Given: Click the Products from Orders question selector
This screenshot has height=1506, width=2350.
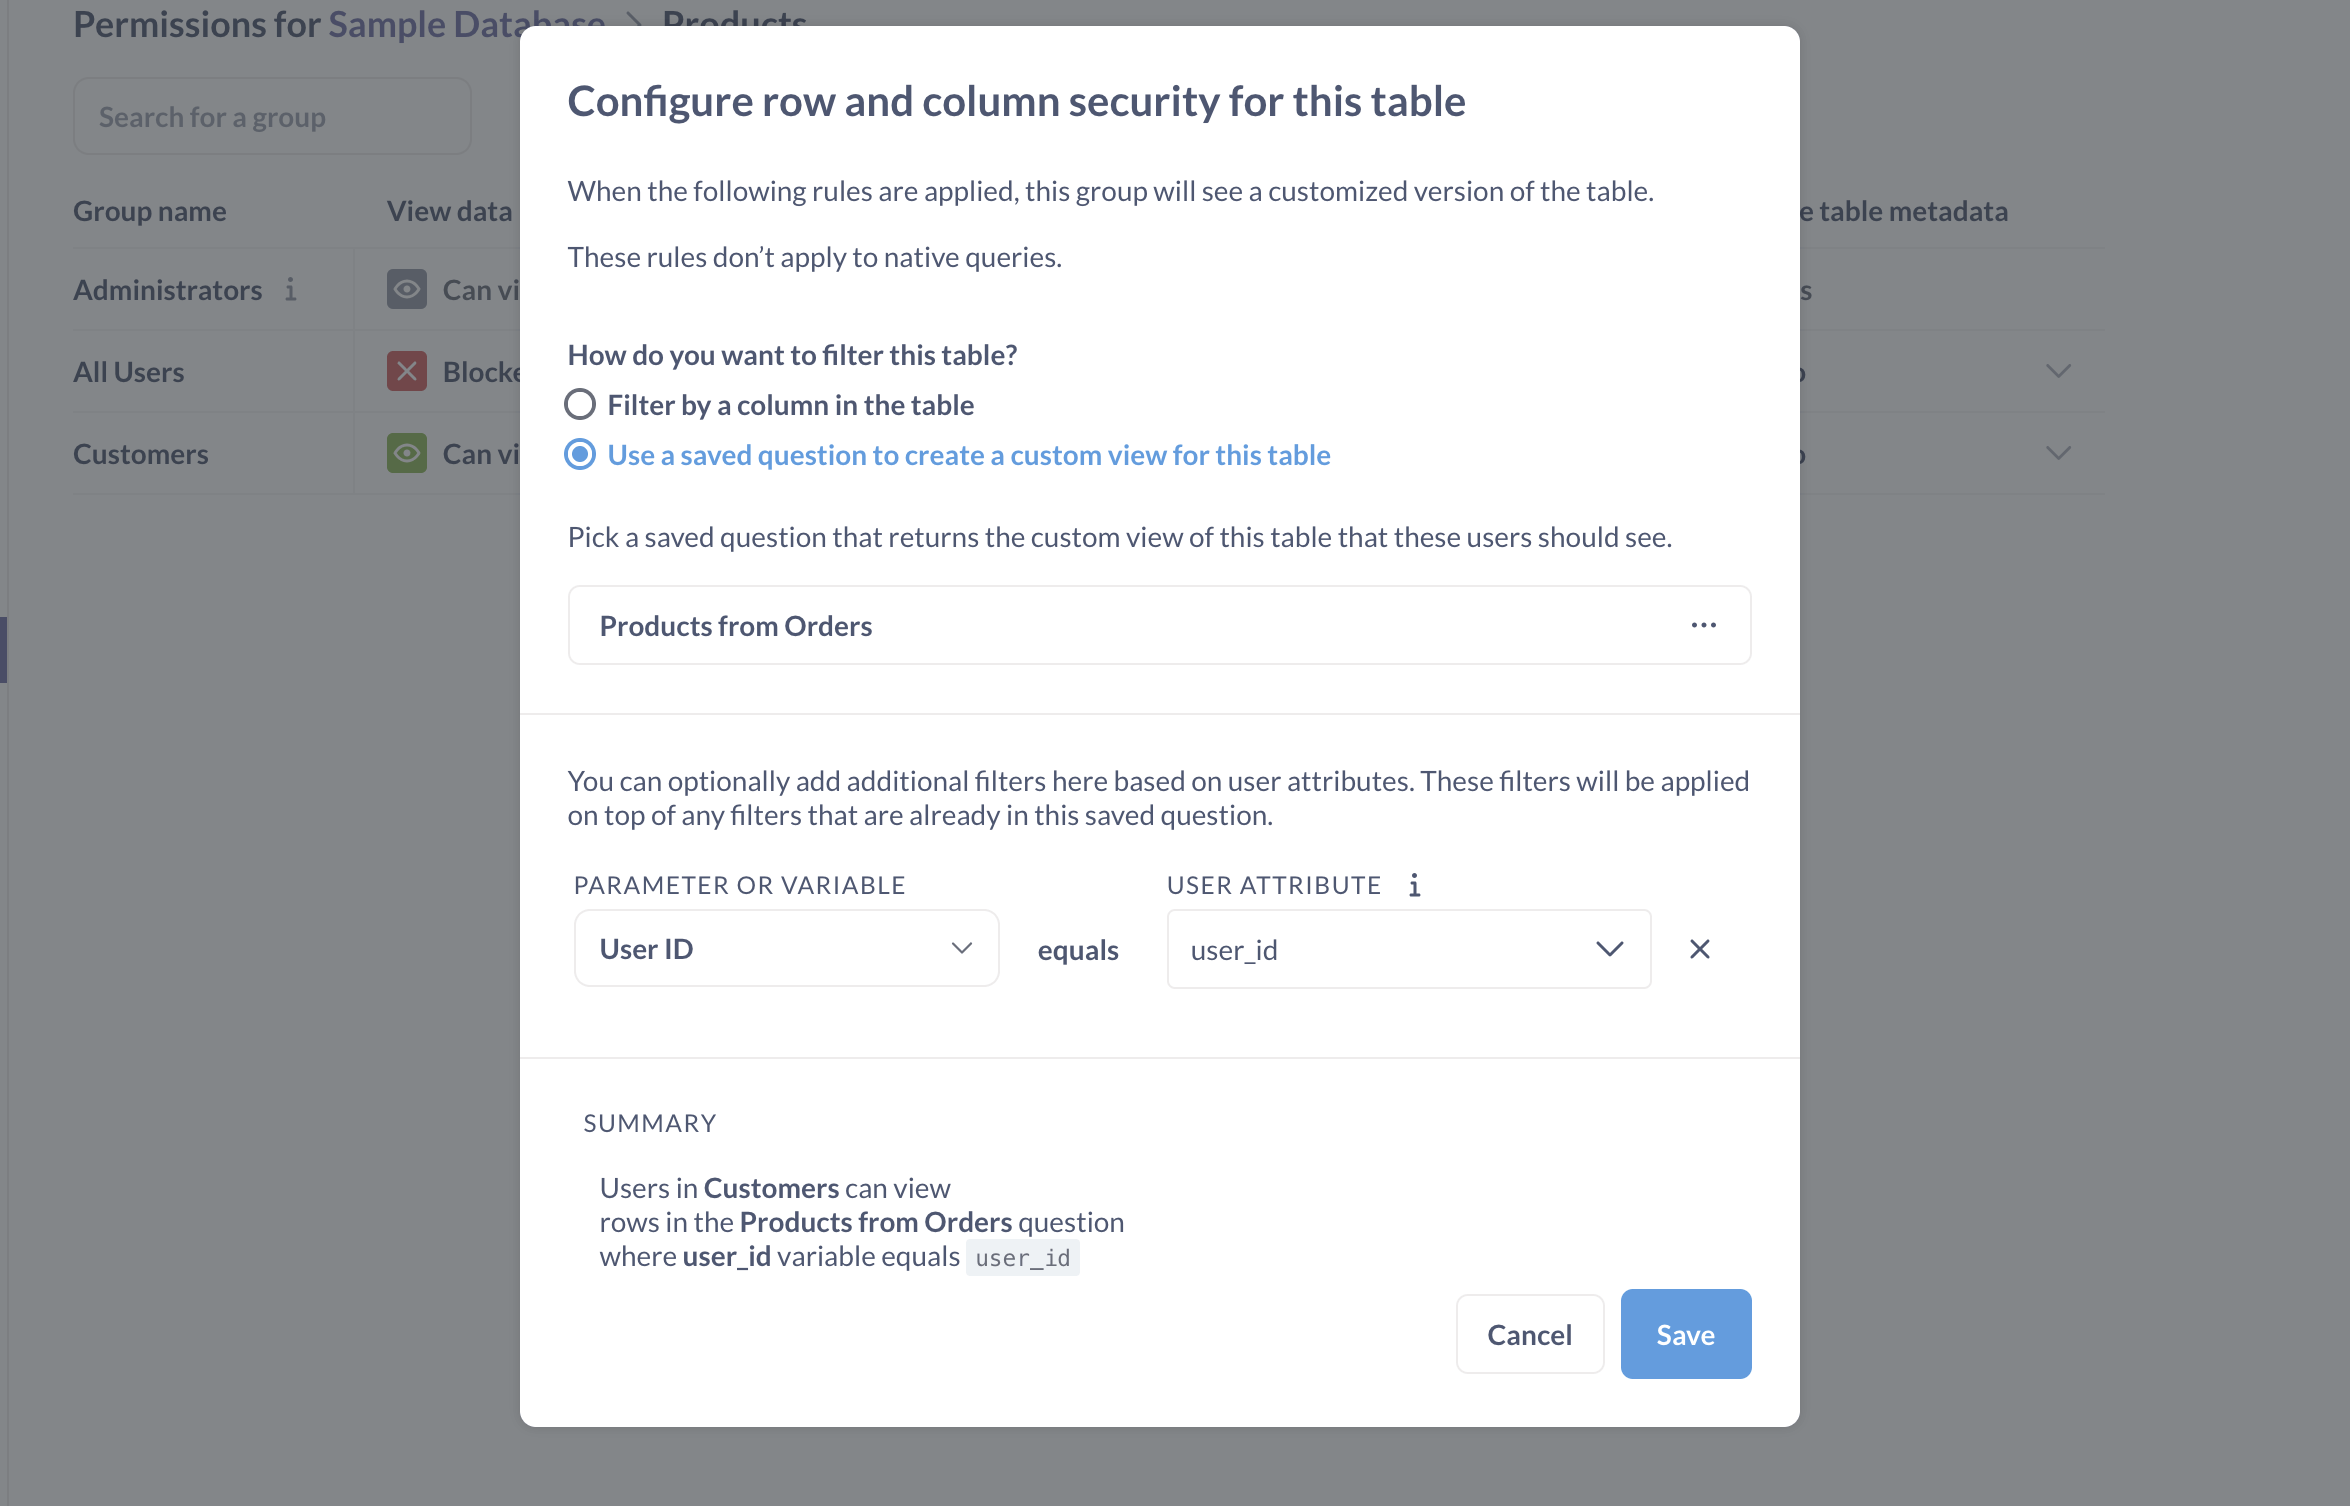Looking at the screenshot, I should point(1000,624).
